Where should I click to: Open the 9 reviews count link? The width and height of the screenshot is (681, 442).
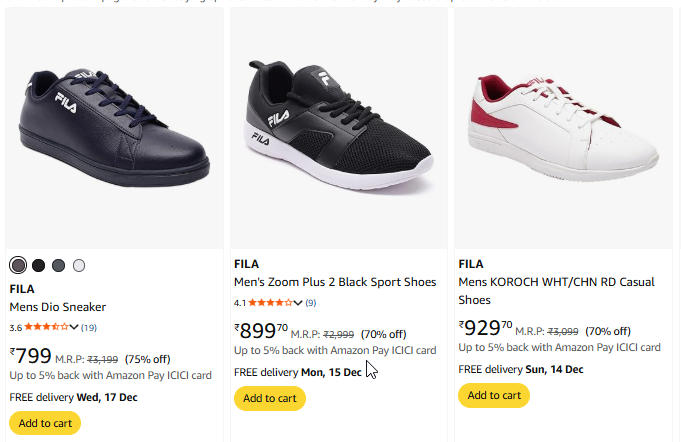tap(311, 302)
